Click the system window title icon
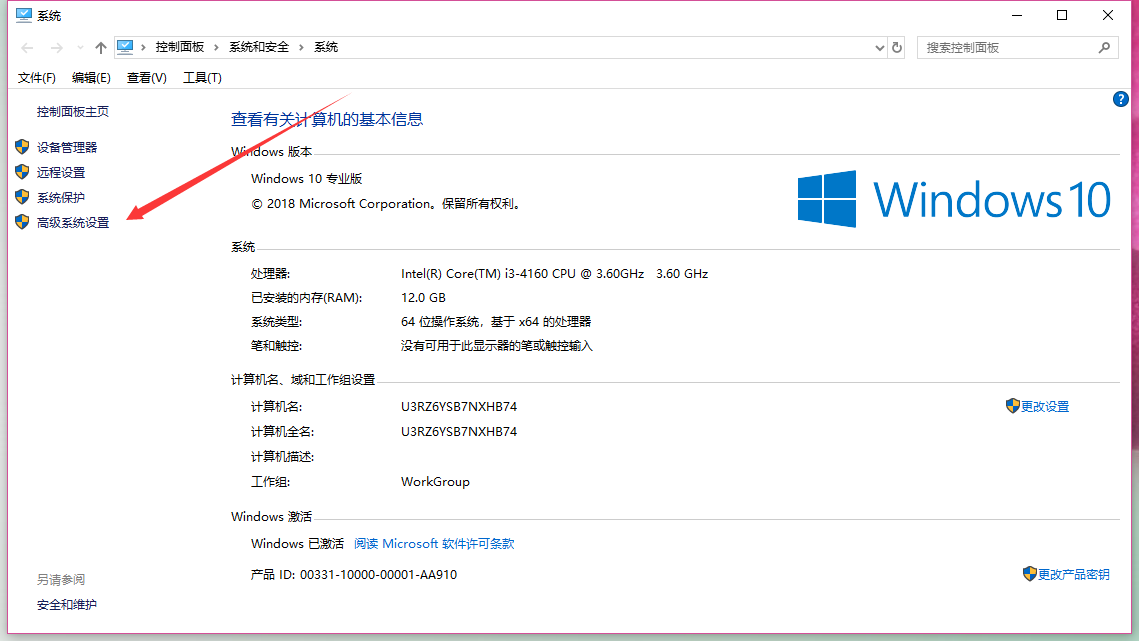1139x641 pixels. [x=23, y=15]
